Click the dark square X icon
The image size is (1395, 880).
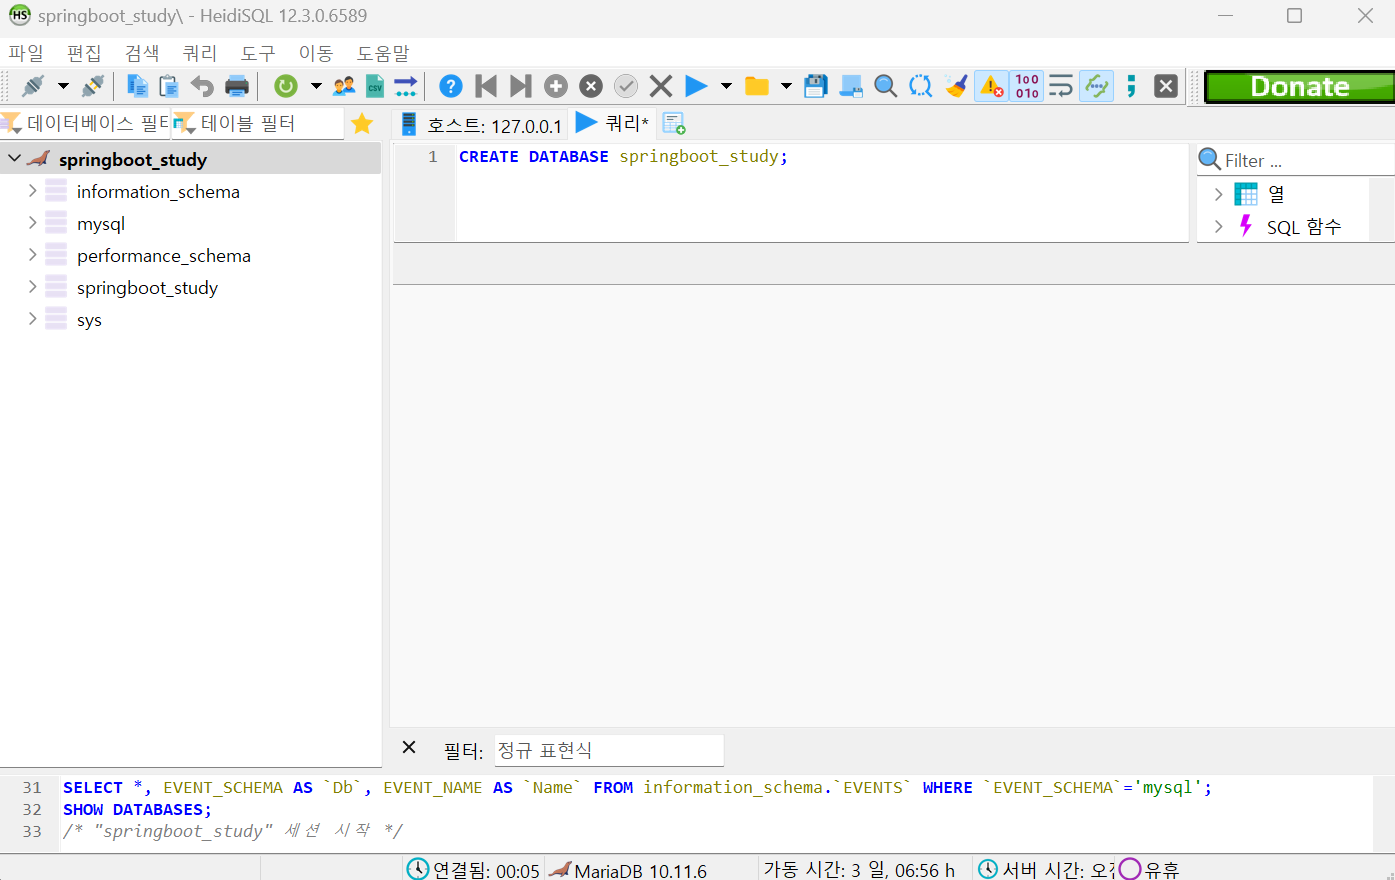click(x=1166, y=86)
